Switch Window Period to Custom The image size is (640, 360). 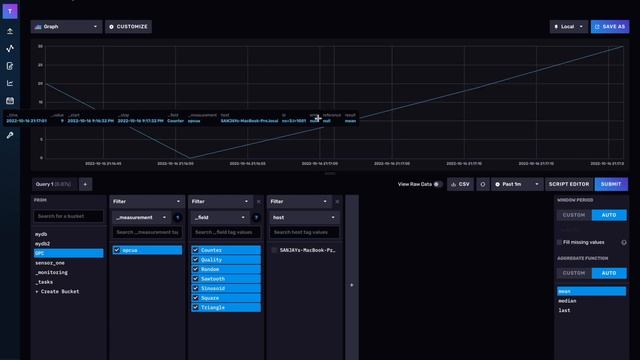(x=574, y=215)
